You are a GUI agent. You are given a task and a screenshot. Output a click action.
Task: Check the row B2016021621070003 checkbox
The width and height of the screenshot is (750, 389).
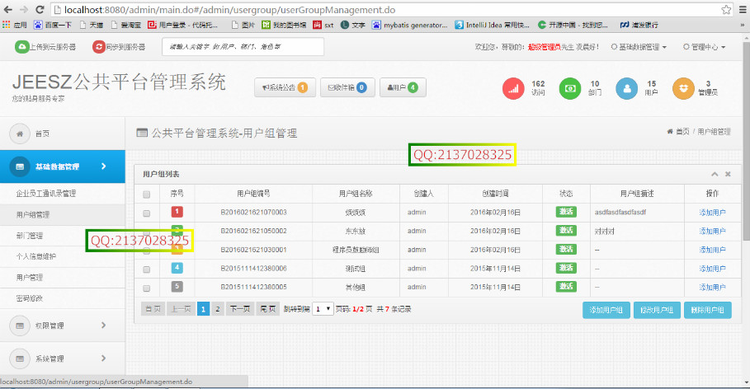coord(146,213)
